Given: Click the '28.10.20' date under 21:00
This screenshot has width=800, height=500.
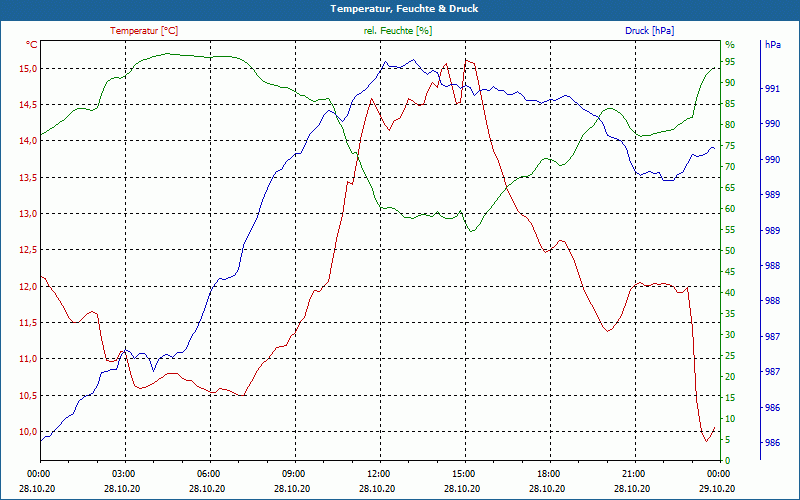Looking at the screenshot, I should pos(632,489).
